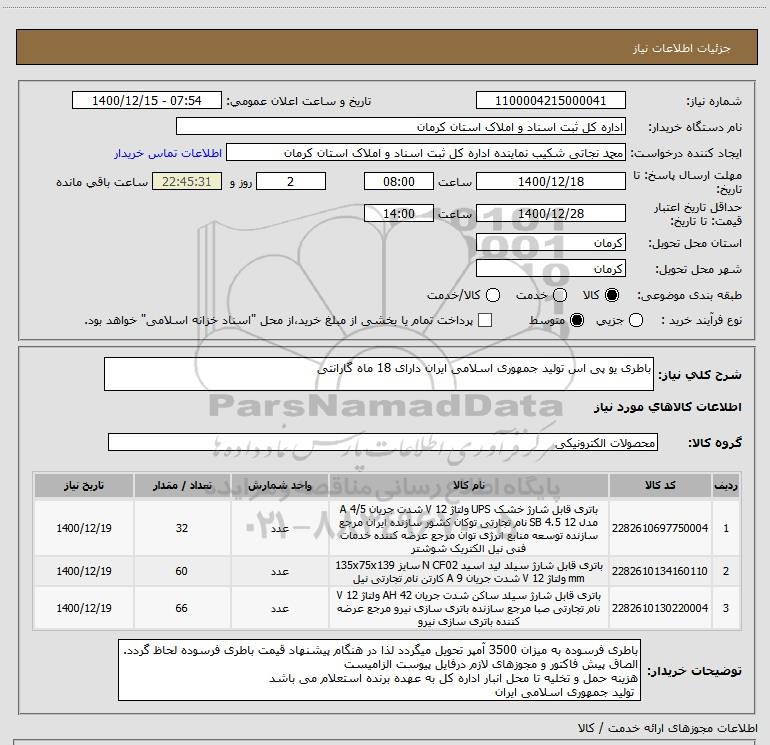Click the توضیحات خریدار notes box
Viewport: 770px width, 745px height.
point(379,670)
